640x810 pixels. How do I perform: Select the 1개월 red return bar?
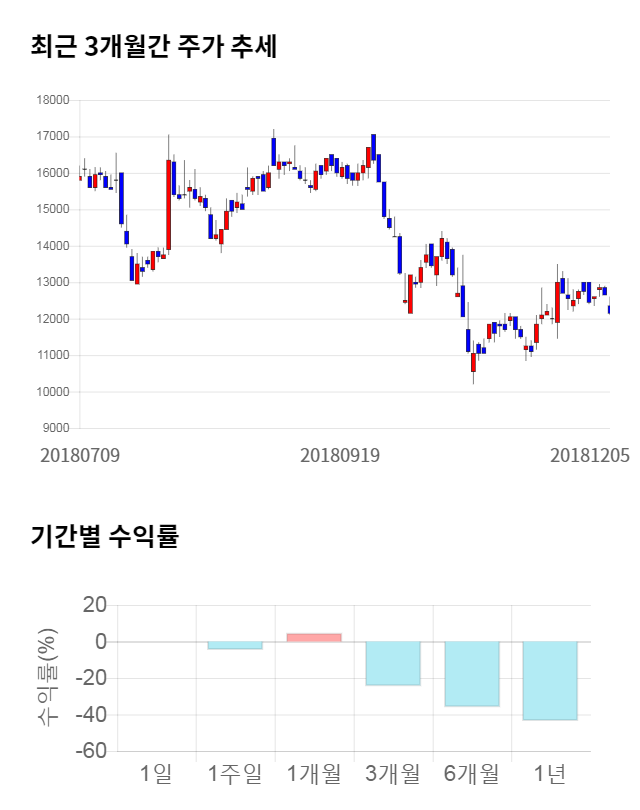[314, 637]
